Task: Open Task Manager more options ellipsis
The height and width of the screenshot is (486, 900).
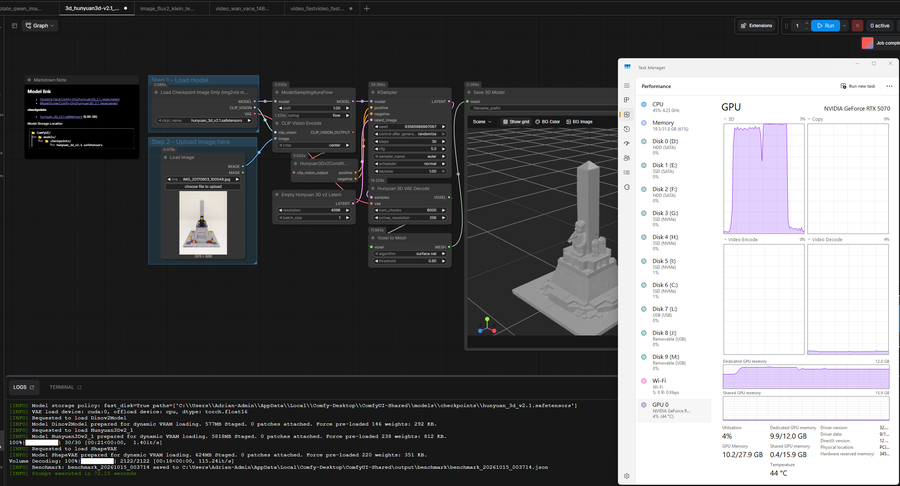Action: [889, 86]
